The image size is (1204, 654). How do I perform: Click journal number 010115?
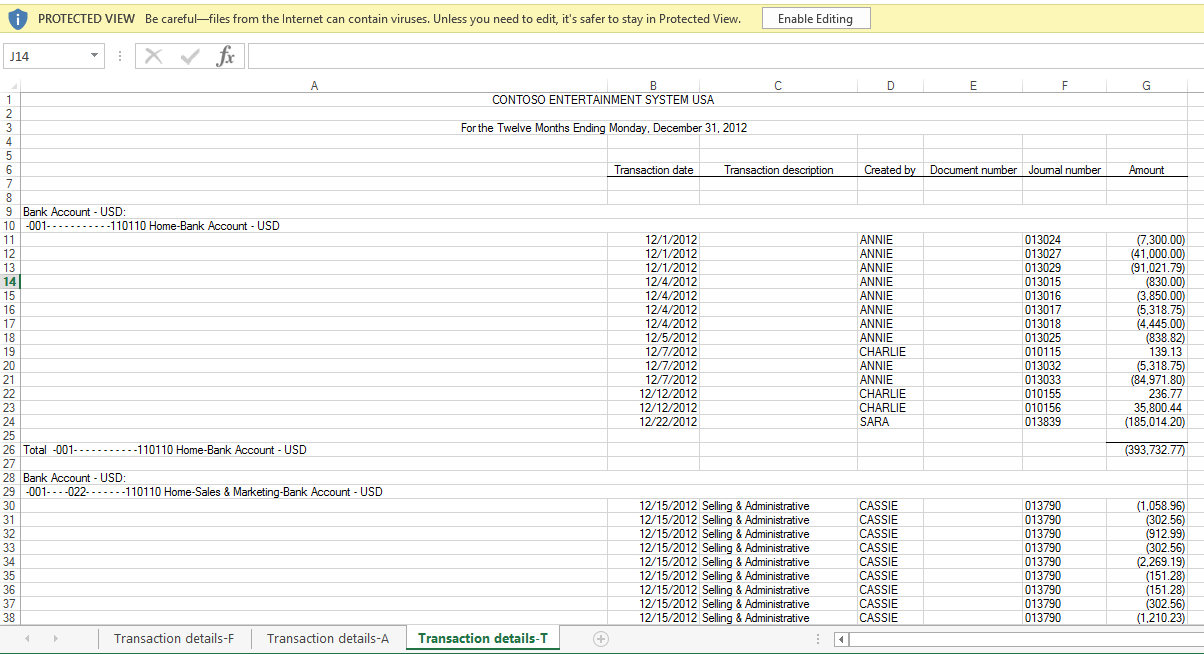[1043, 352]
